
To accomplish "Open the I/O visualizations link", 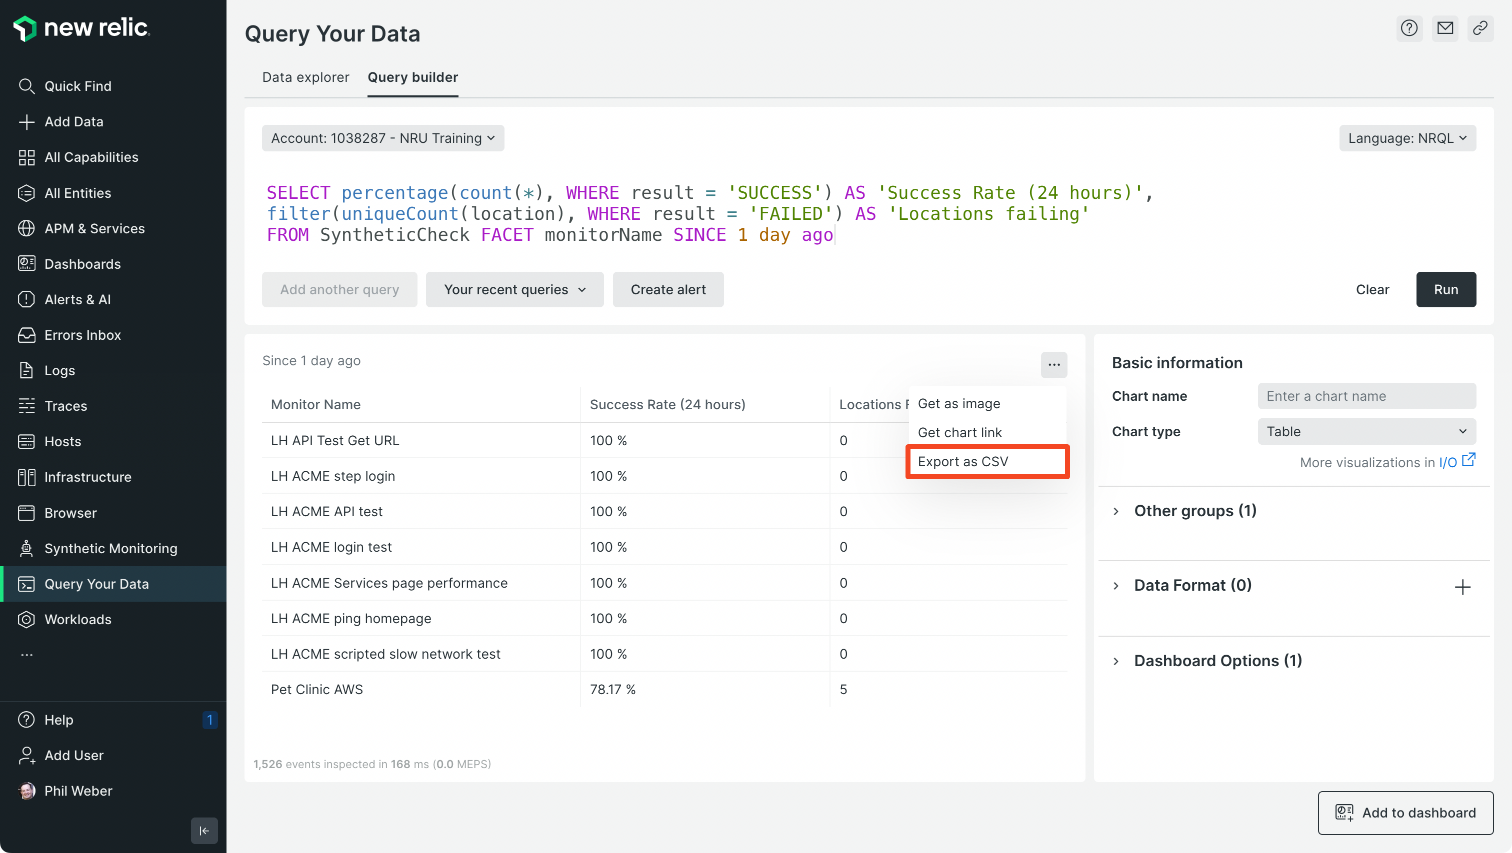I will 1456,462.
